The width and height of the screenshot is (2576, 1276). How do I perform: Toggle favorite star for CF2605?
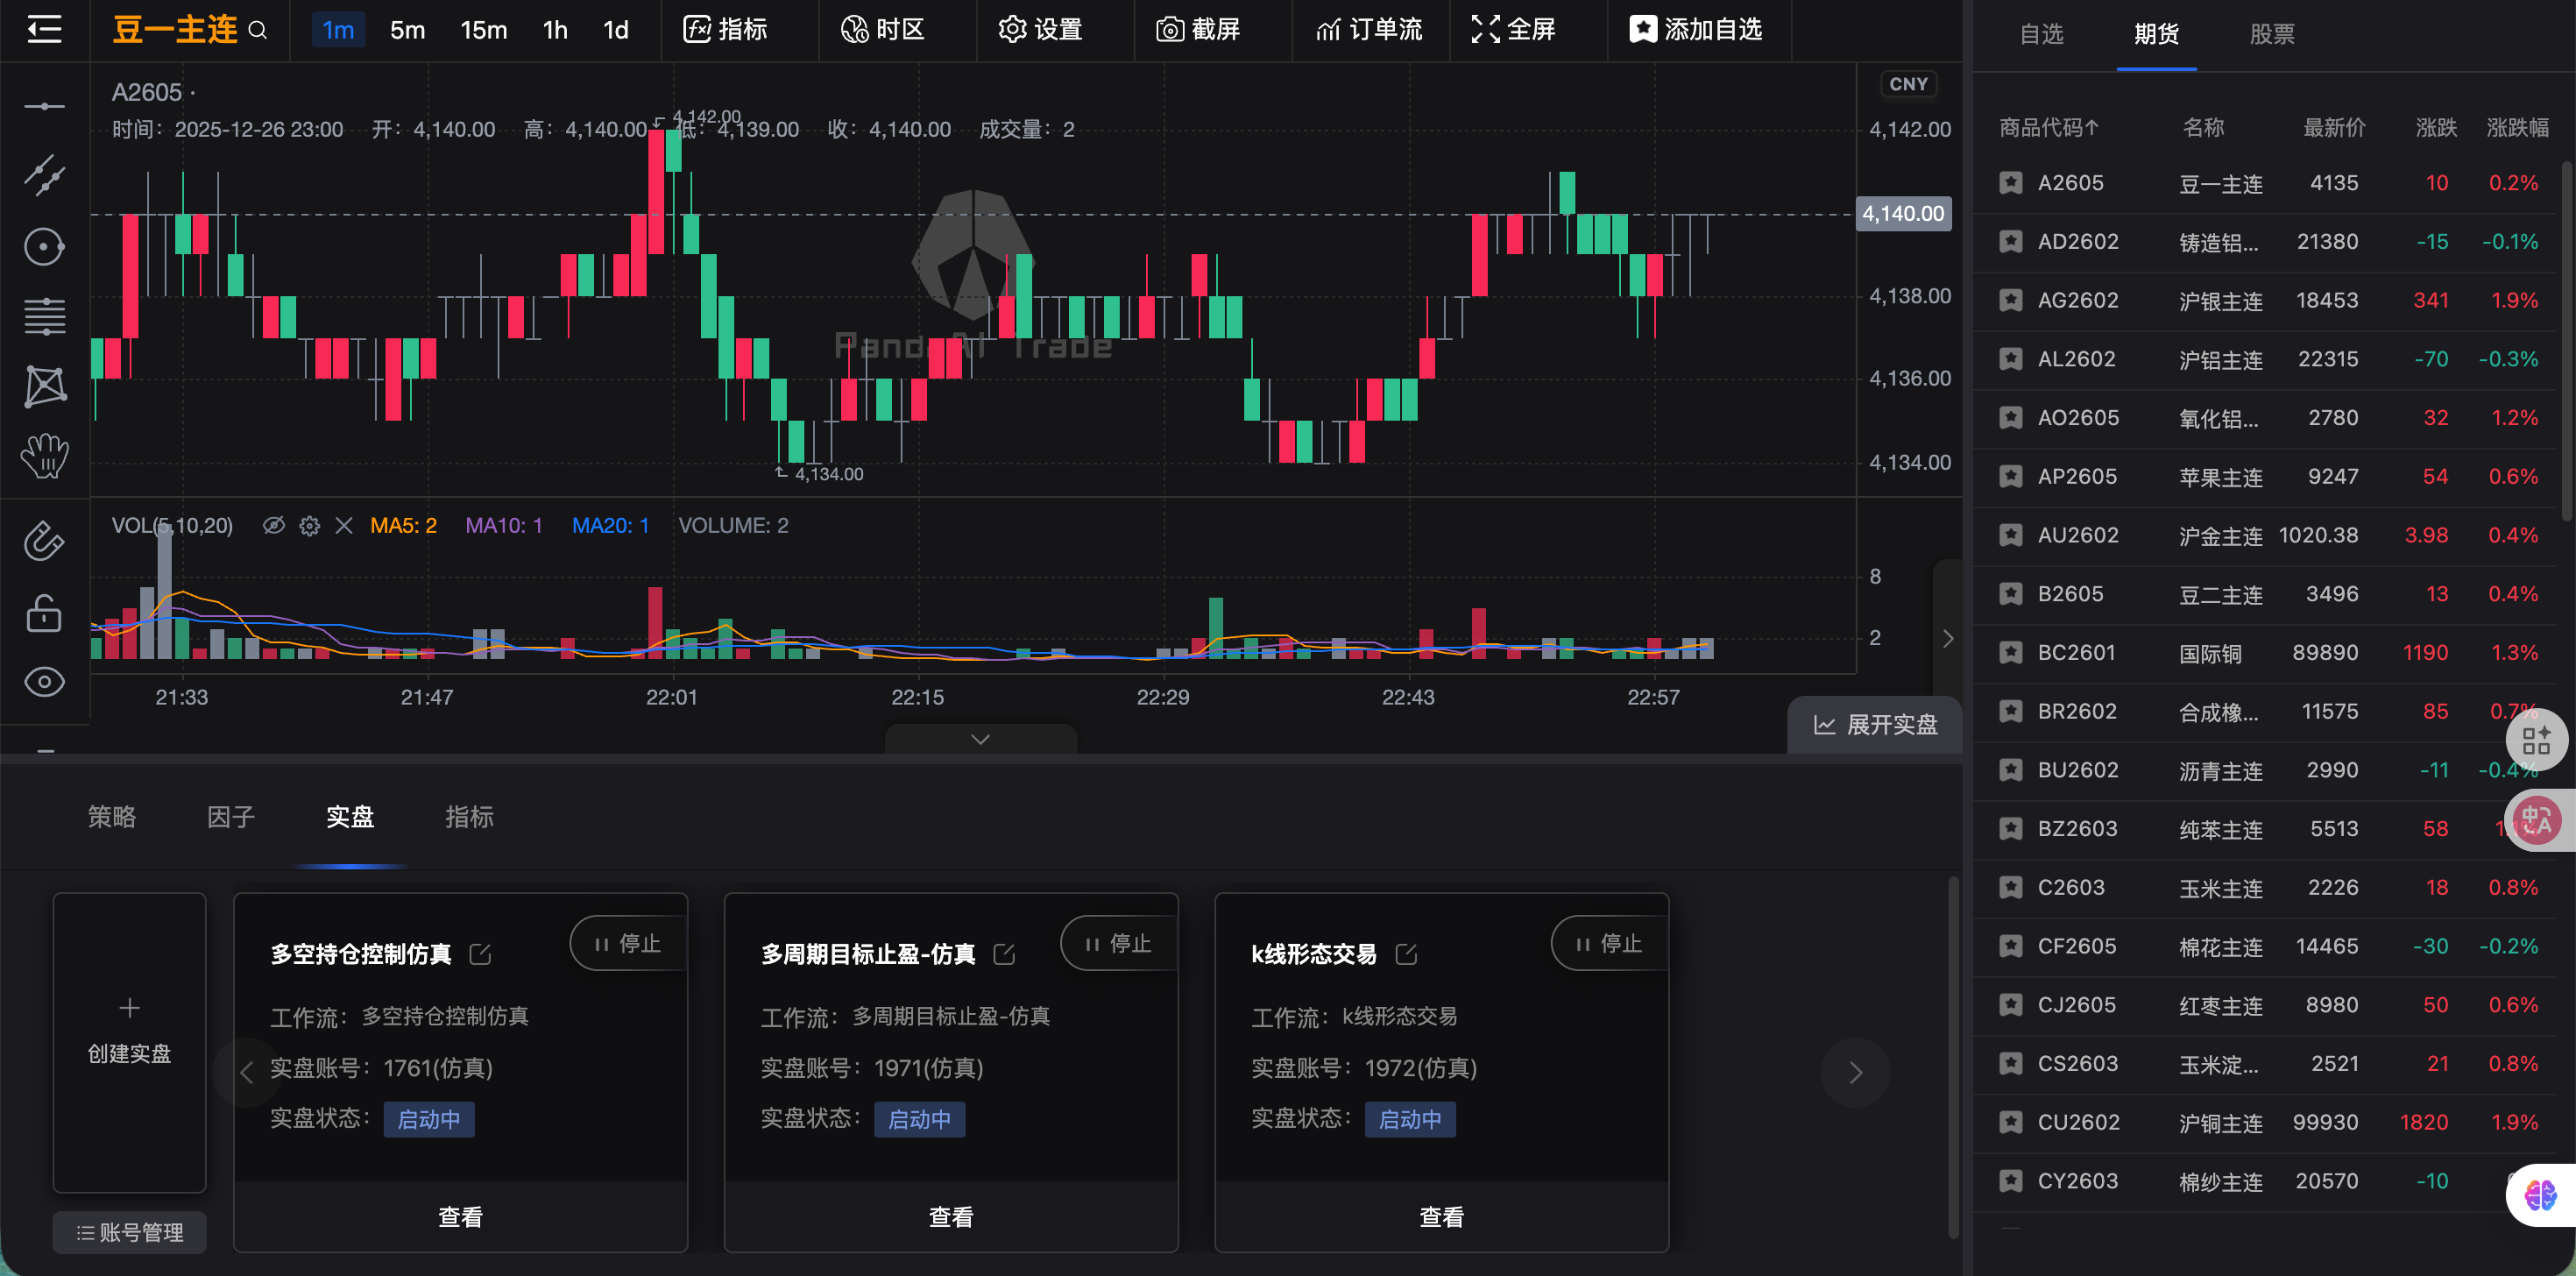(x=2011, y=946)
